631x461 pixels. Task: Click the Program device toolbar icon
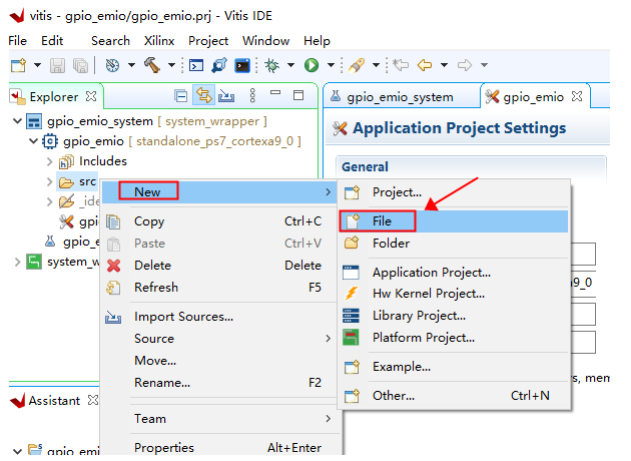tap(219, 65)
